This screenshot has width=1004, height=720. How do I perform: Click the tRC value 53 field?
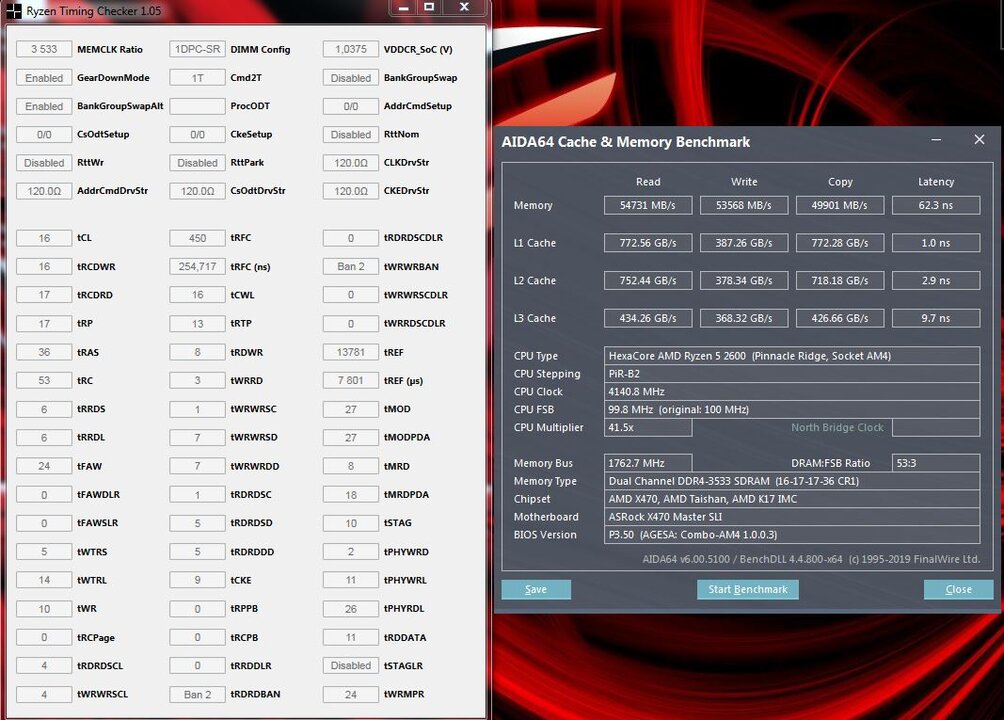(x=44, y=380)
